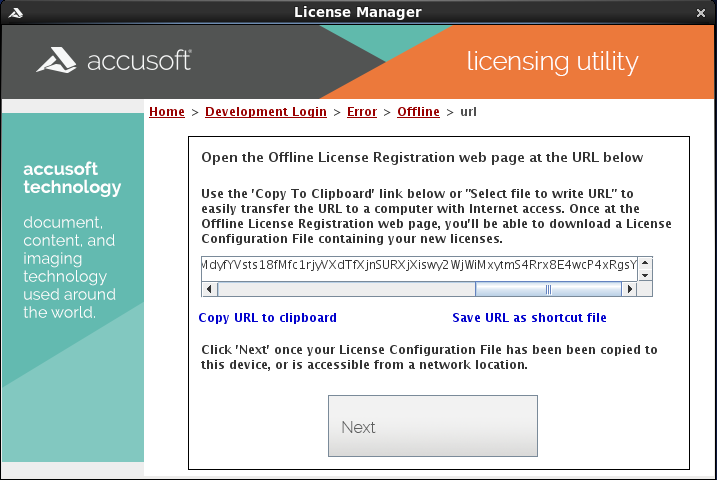Copy URL to clipboard
The width and height of the screenshot is (717, 480).
[x=267, y=318]
